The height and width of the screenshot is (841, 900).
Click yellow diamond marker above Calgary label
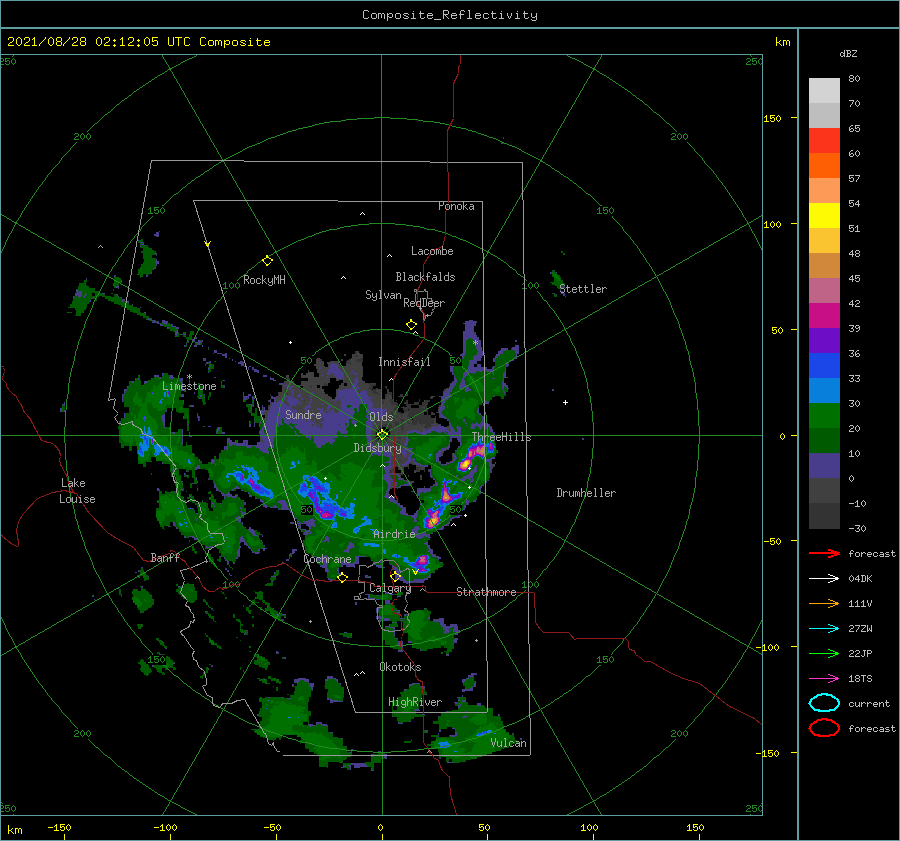[395, 576]
